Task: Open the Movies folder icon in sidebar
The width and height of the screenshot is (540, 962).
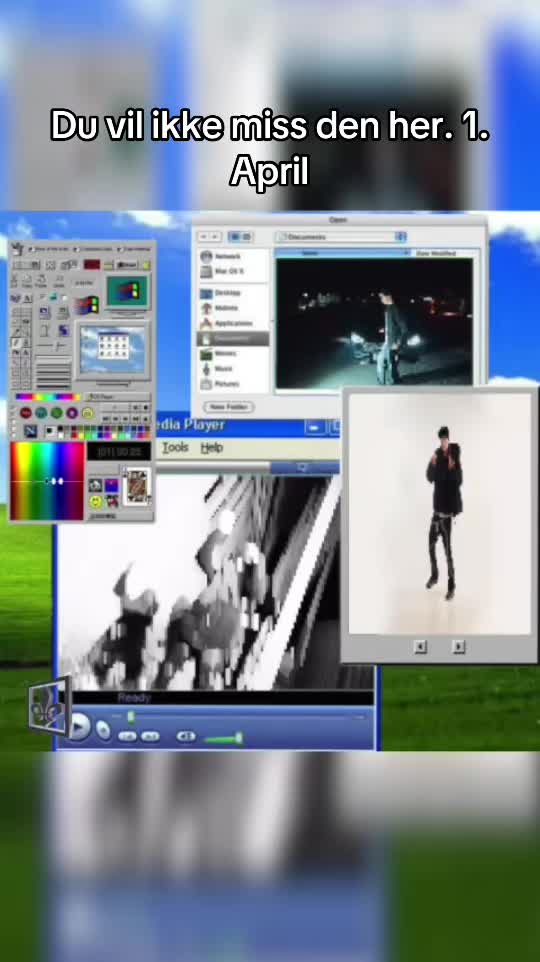Action: 206,353
